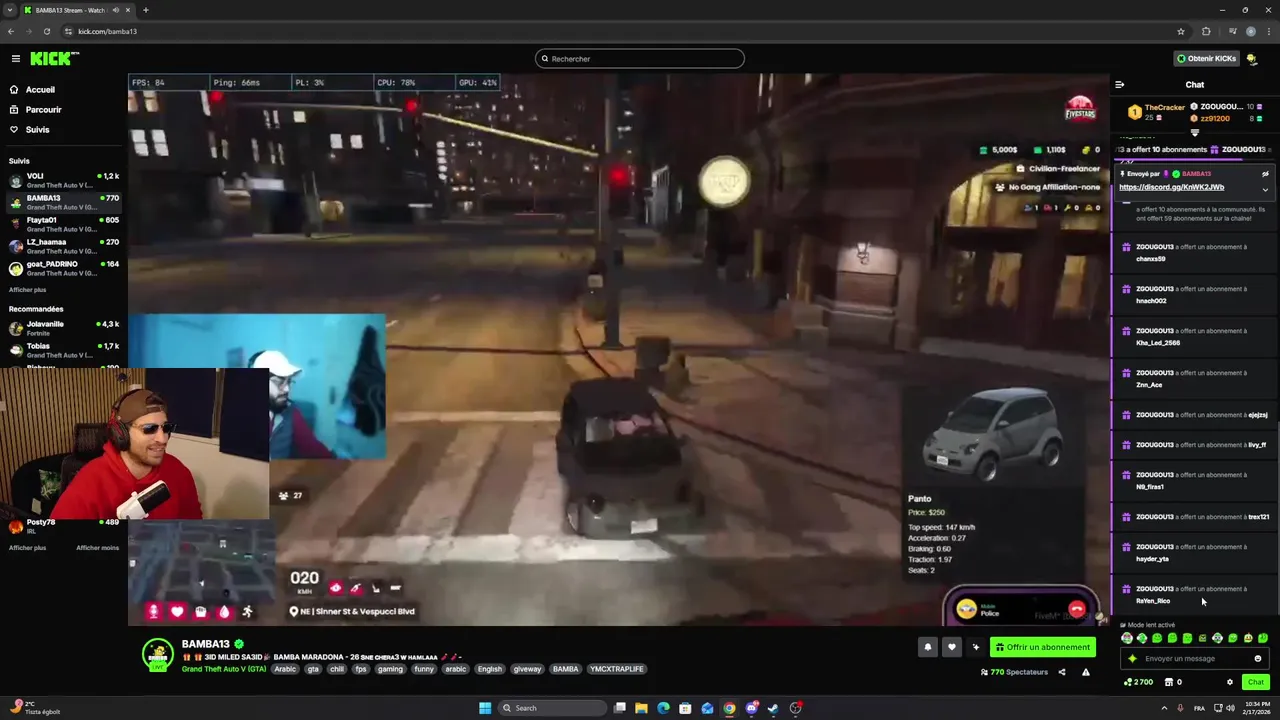Image resolution: width=1280 pixels, height=720 pixels.
Task: Collapse with Afficher moins
Action: point(97,548)
